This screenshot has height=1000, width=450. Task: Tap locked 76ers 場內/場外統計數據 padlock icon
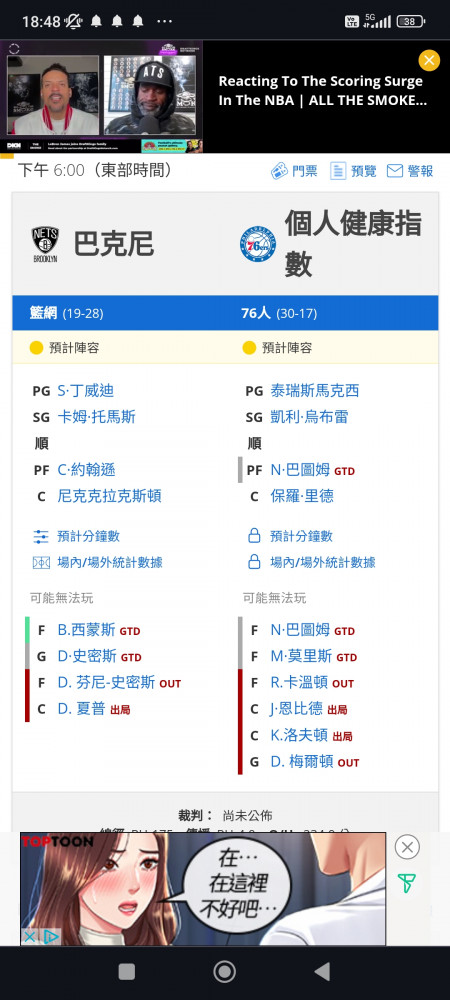[x=254, y=562]
